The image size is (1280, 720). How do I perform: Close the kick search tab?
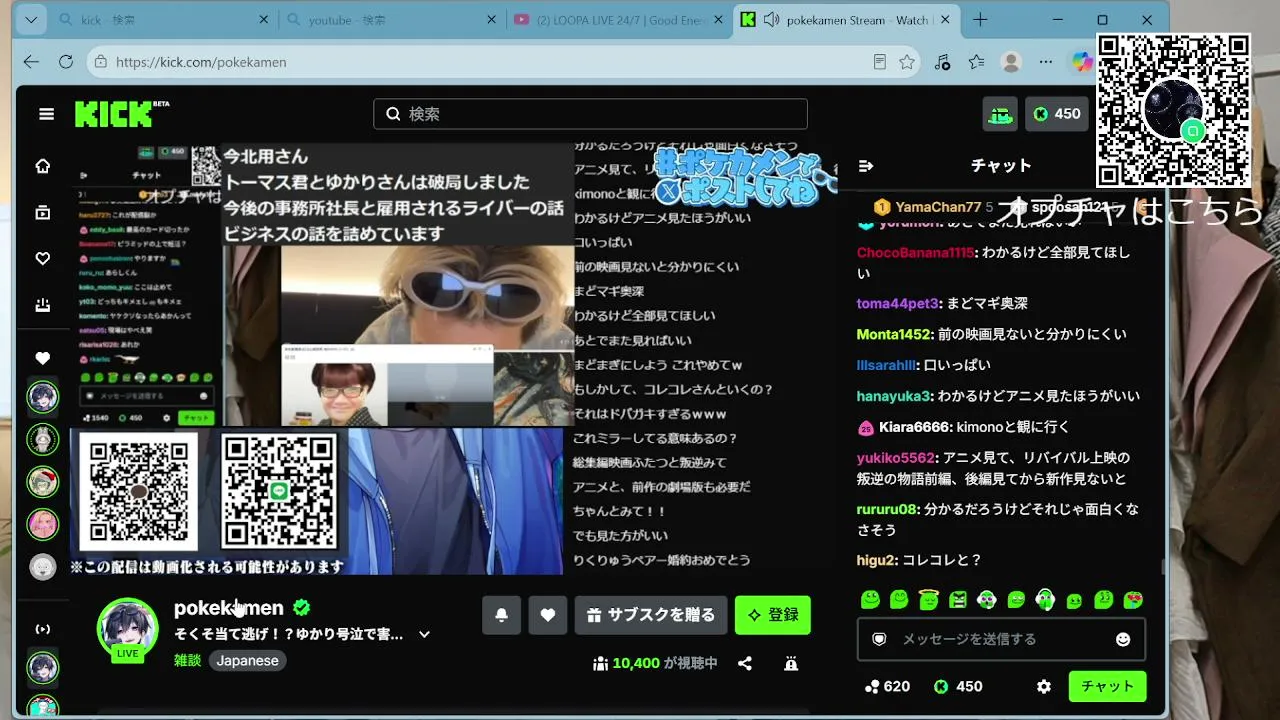pyautogui.click(x=264, y=20)
